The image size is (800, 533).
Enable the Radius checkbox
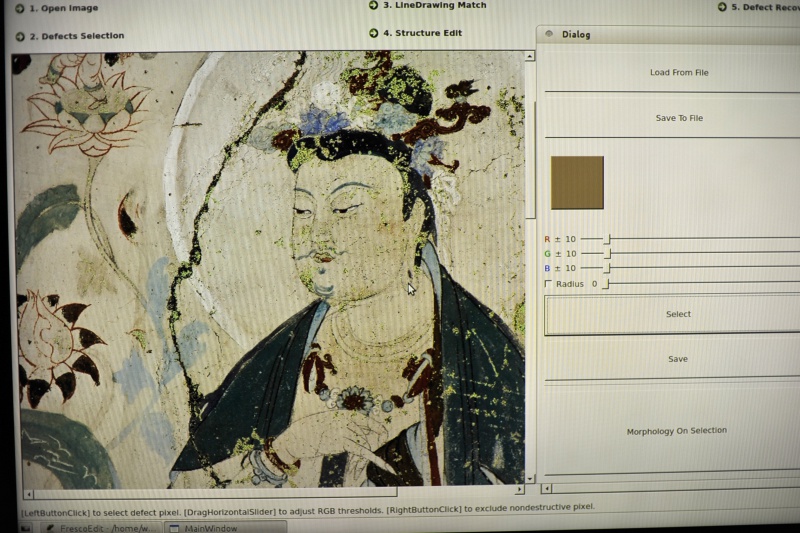548,284
